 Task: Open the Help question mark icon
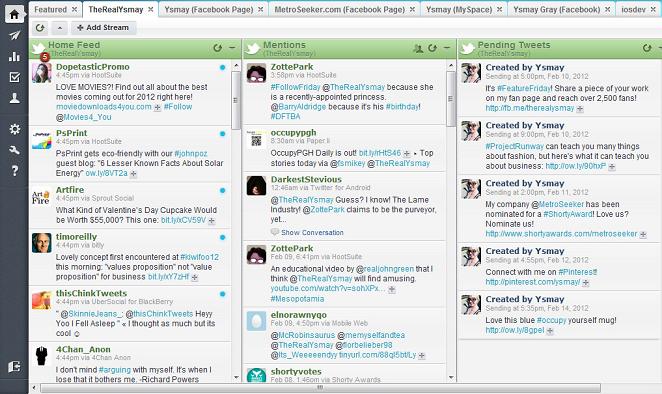tap(14, 171)
